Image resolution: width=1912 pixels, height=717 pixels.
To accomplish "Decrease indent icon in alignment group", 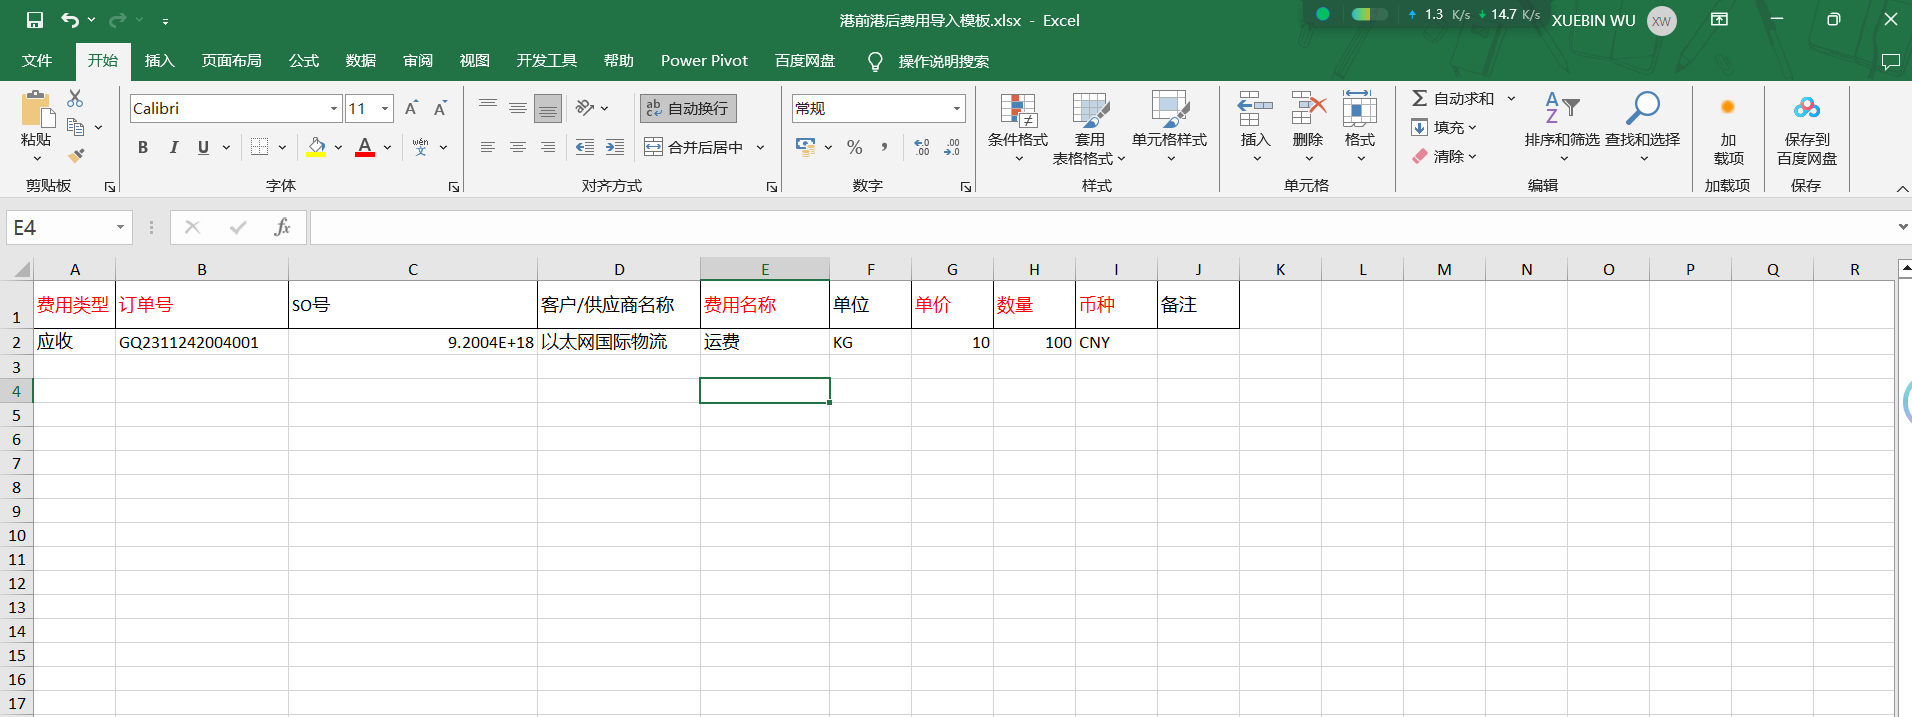I will (585, 147).
